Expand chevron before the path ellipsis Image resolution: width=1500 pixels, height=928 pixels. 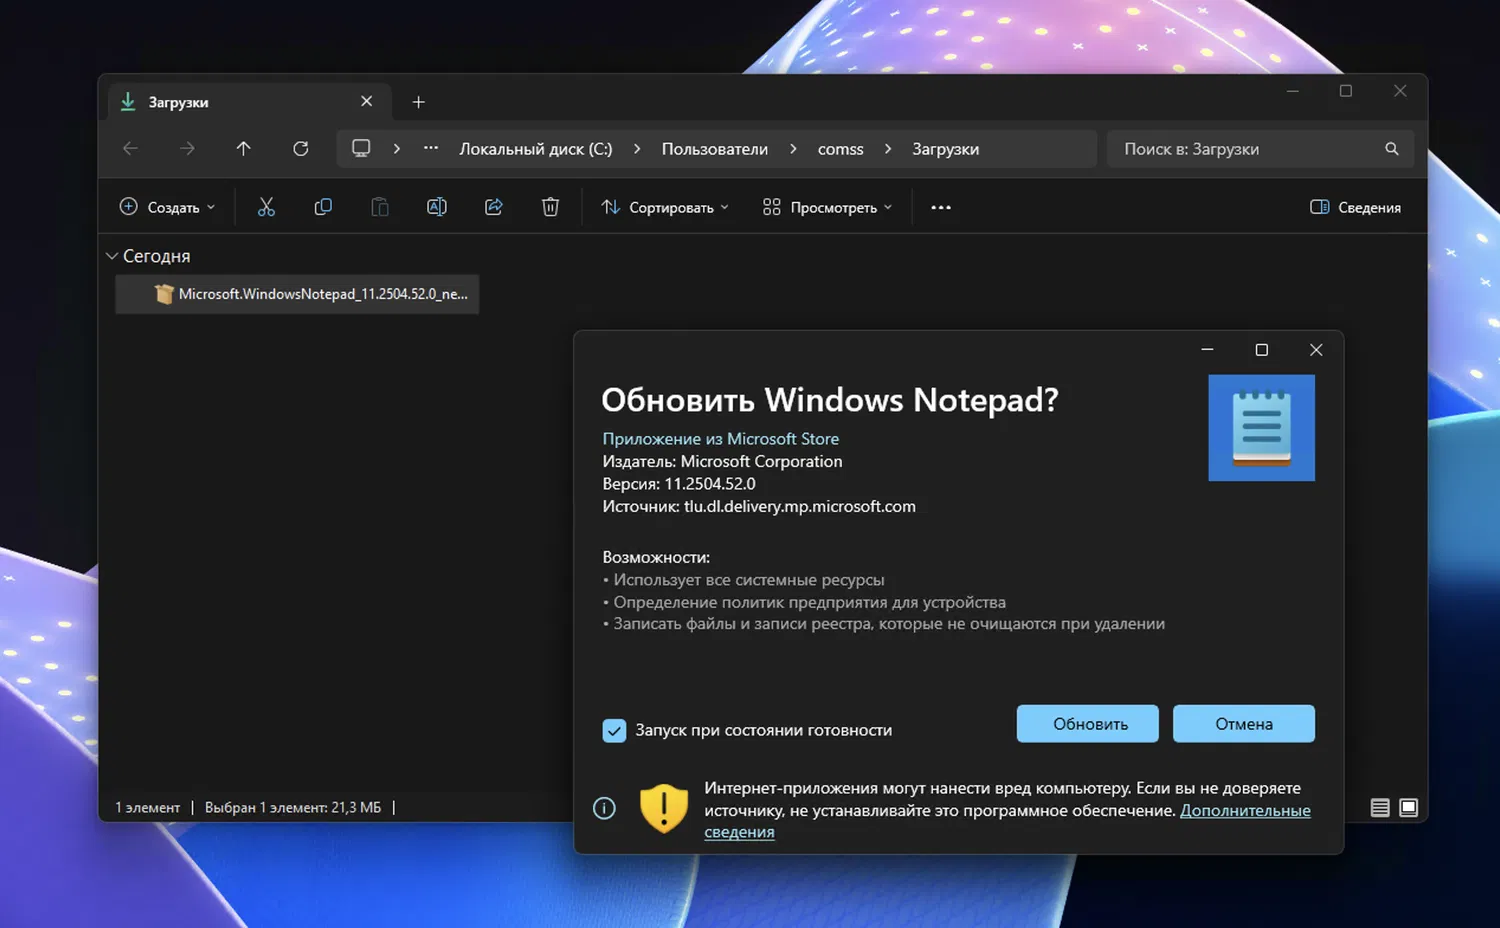tap(397, 149)
